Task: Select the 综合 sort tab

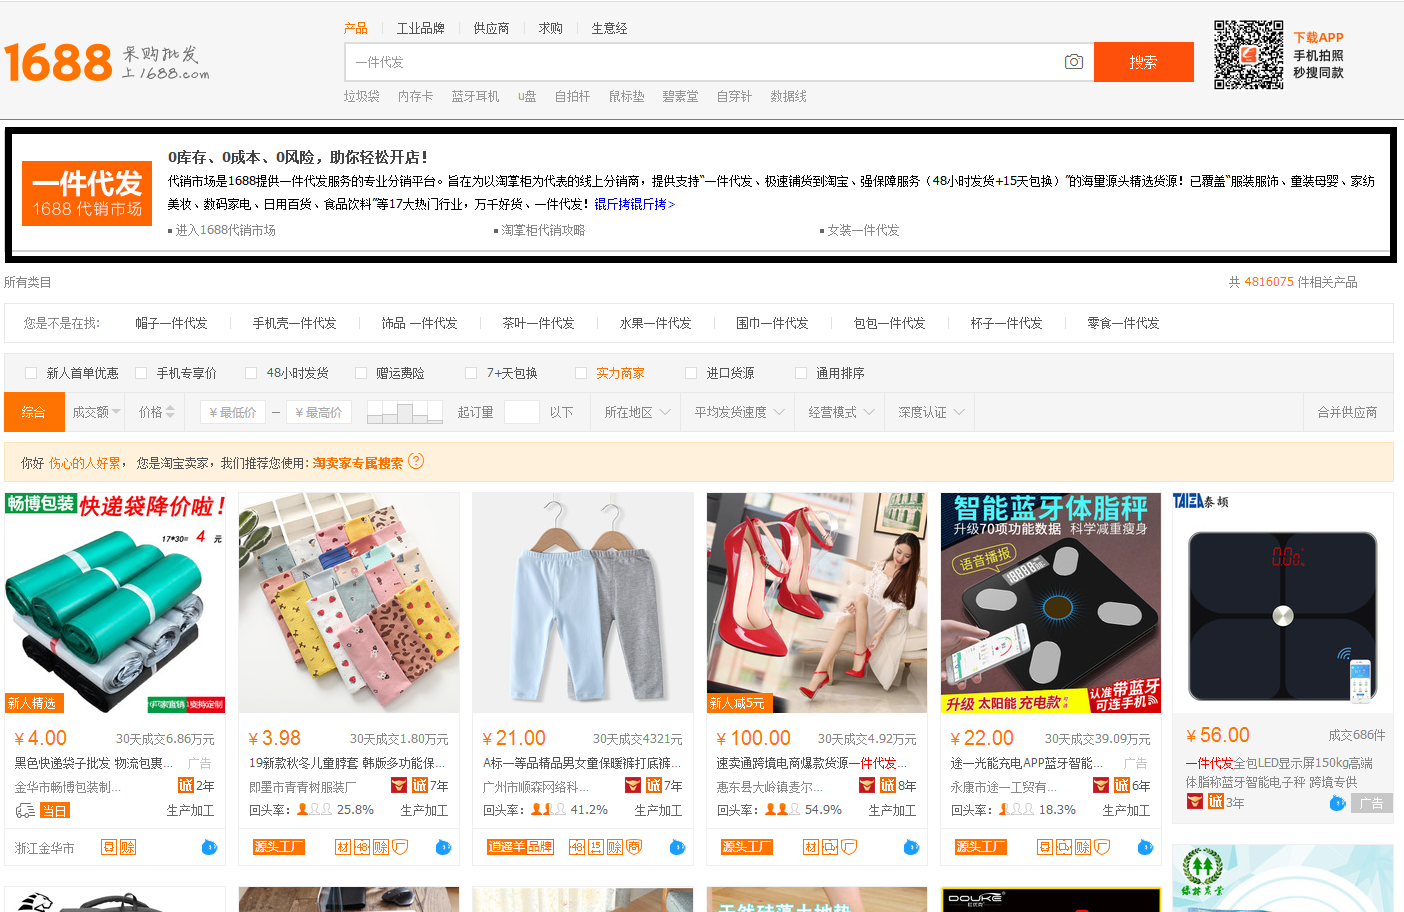Action: 34,412
